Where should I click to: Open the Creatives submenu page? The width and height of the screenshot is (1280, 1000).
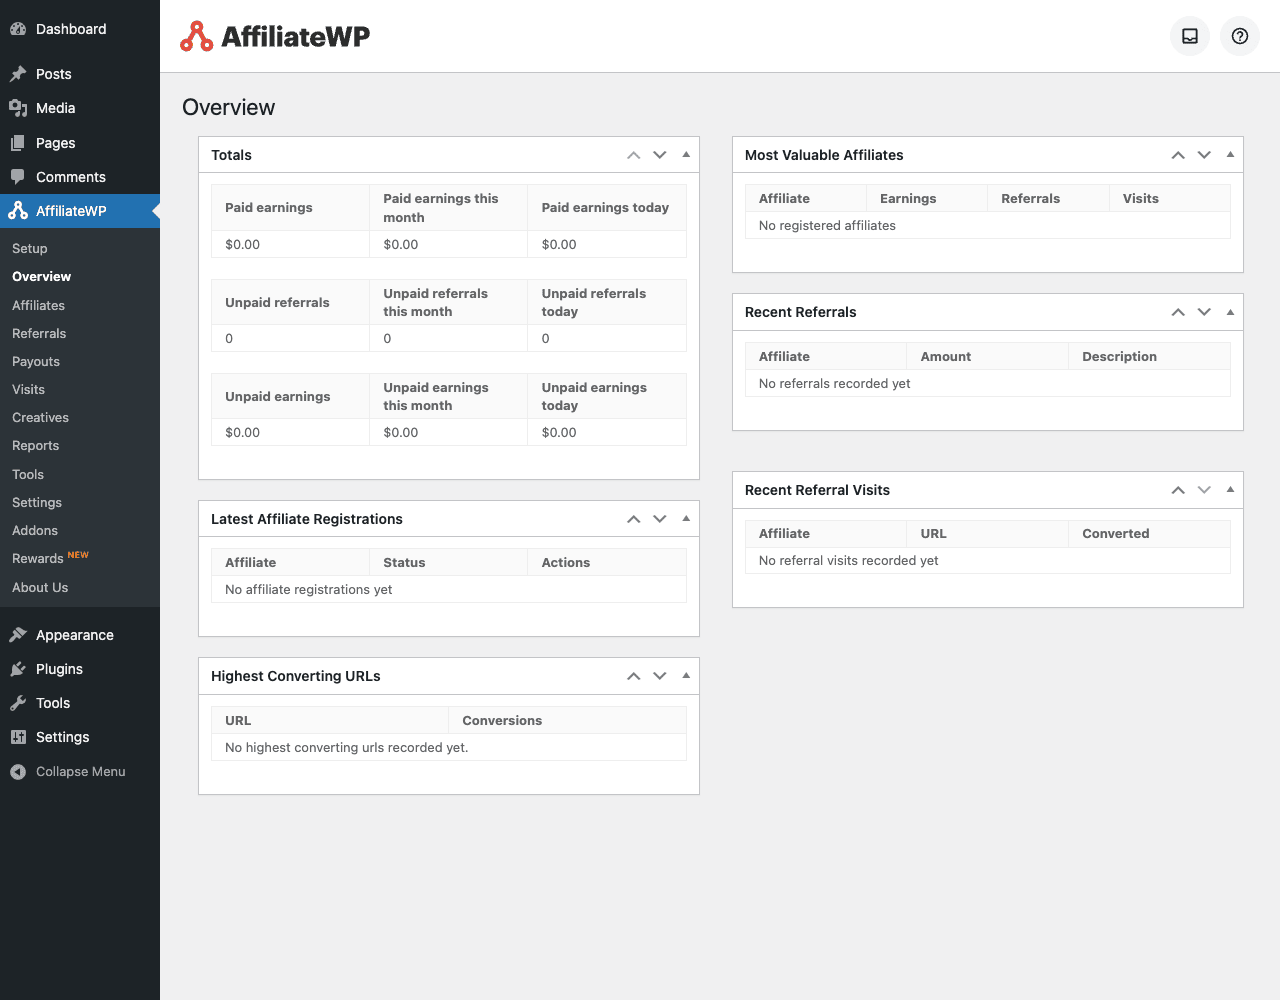click(x=80, y=417)
